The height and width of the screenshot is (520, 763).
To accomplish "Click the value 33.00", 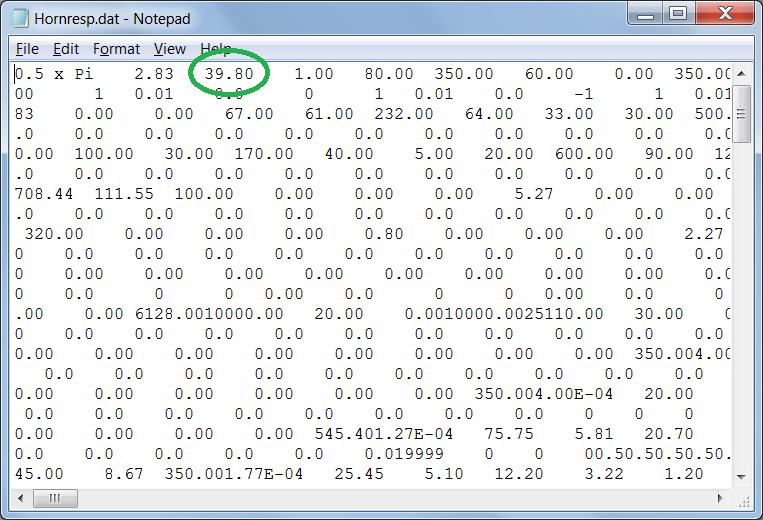I will (569, 114).
